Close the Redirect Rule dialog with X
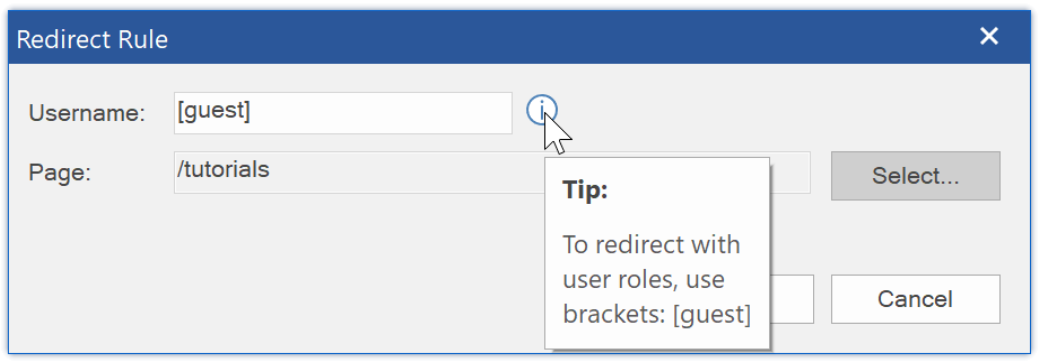Screen dimensions: 1040x363 [989, 36]
